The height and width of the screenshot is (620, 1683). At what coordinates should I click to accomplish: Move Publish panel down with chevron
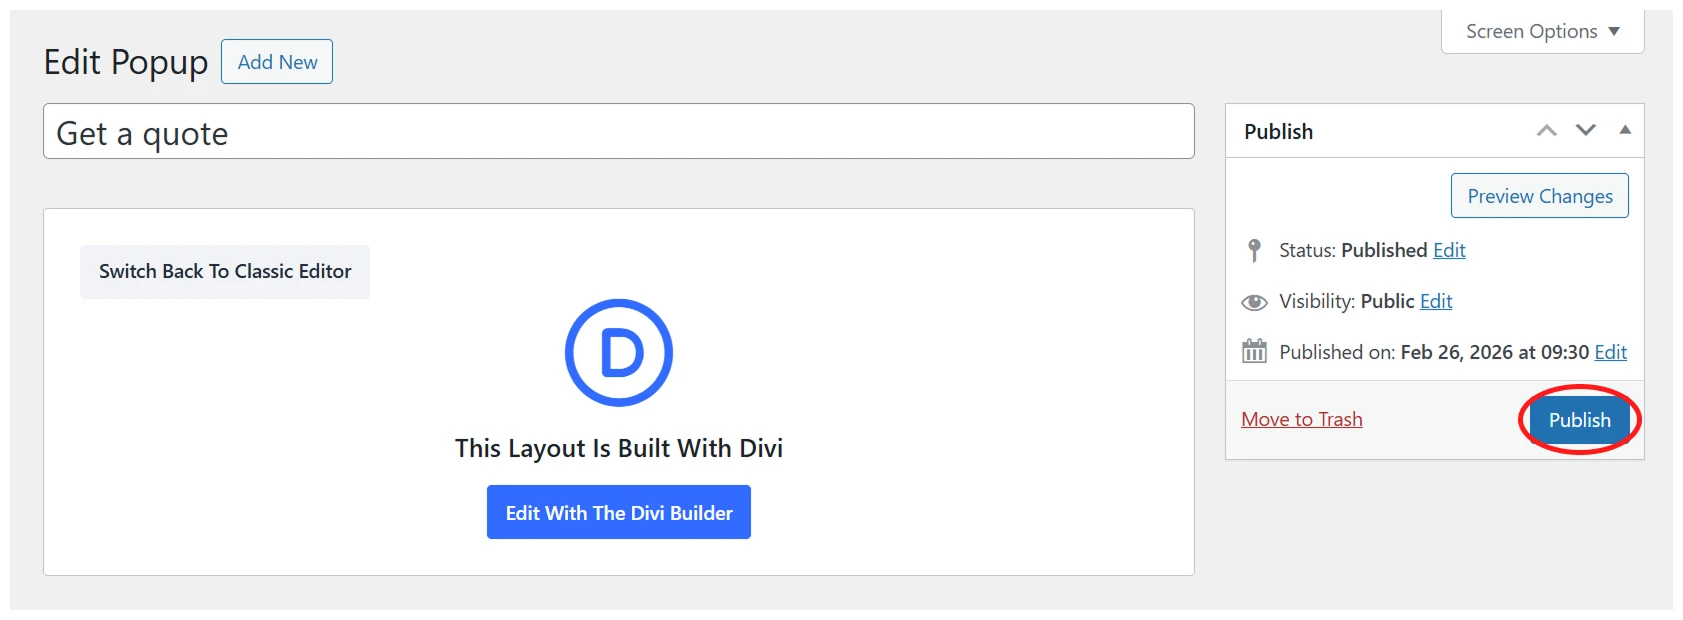click(1586, 131)
